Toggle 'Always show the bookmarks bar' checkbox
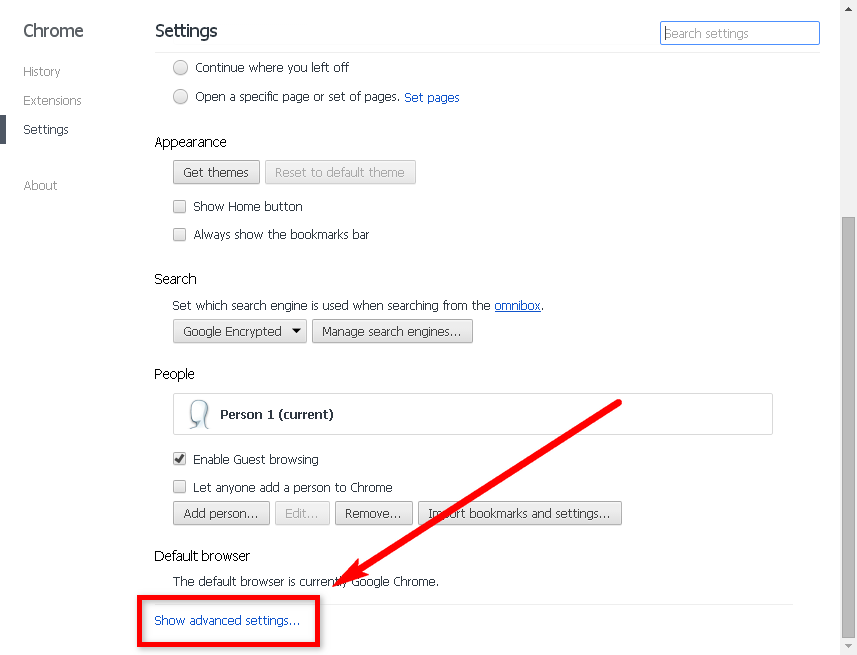 coord(180,235)
